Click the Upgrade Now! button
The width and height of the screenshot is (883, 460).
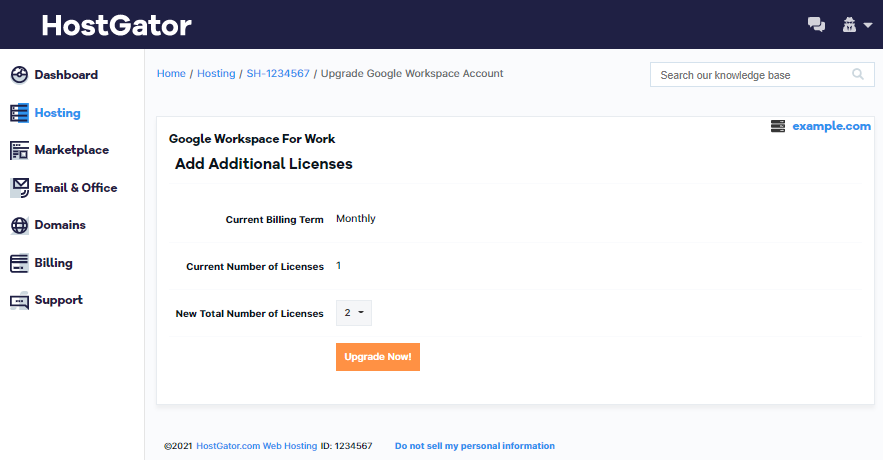[x=378, y=357]
